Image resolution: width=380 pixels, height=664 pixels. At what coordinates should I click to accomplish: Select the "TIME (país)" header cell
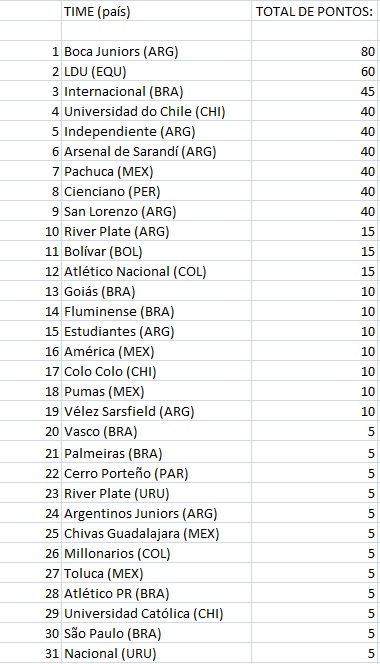tap(156, 11)
